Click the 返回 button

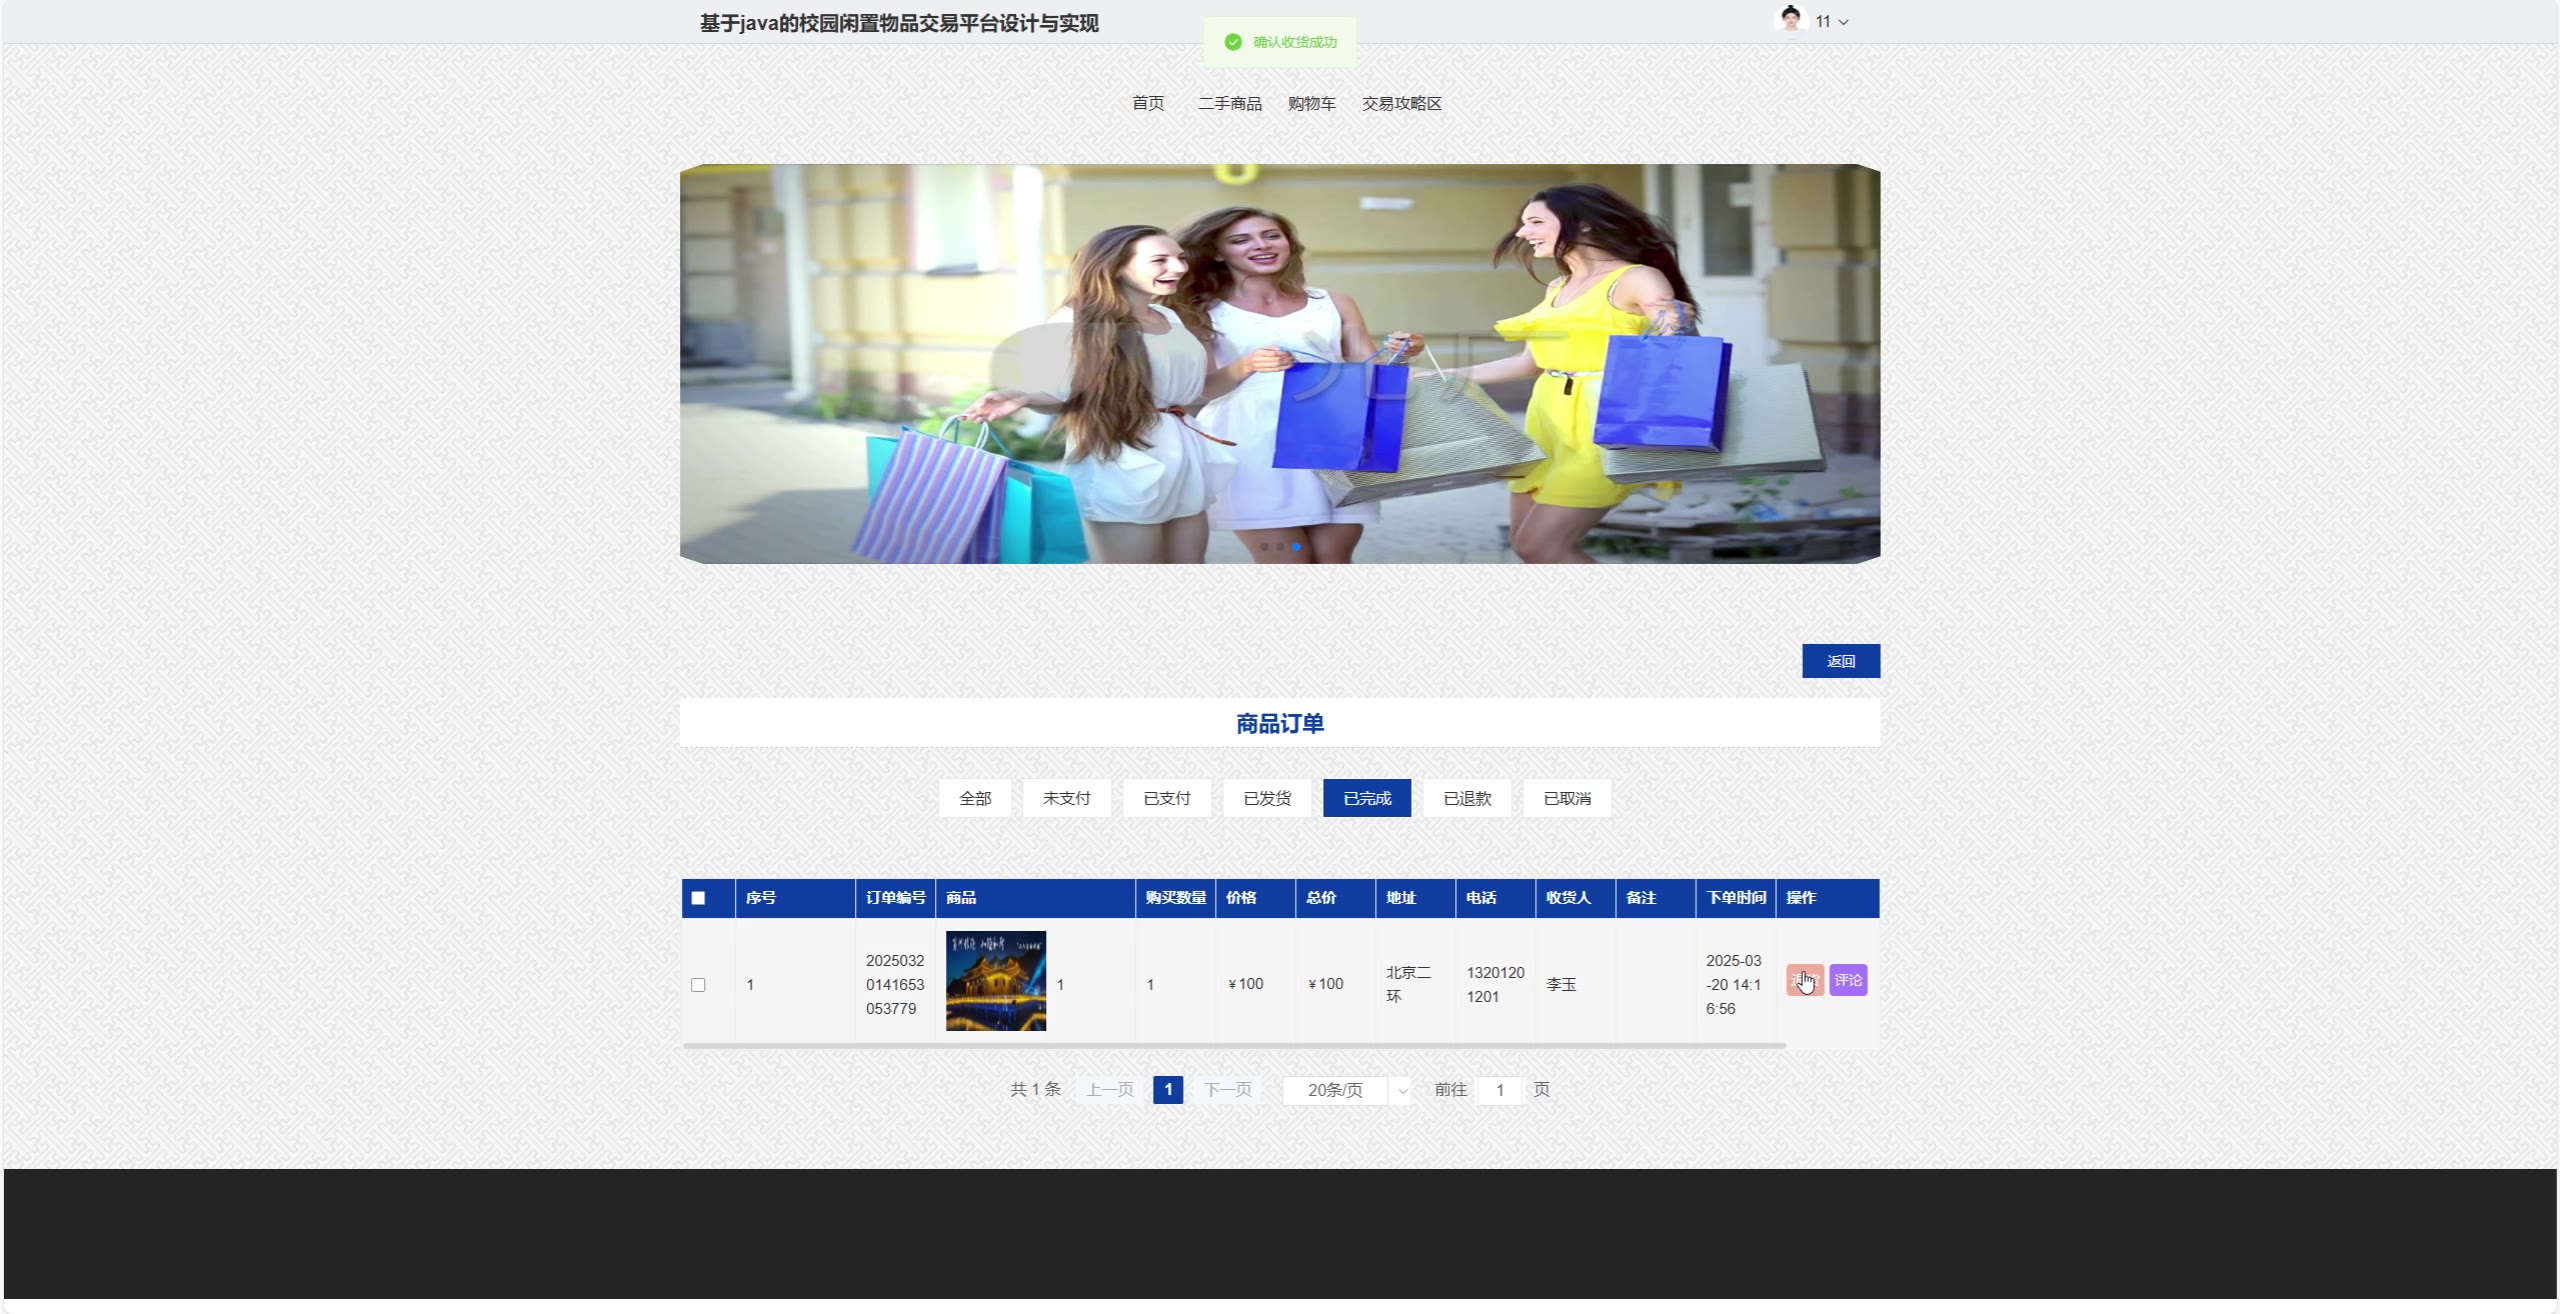coord(1840,661)
